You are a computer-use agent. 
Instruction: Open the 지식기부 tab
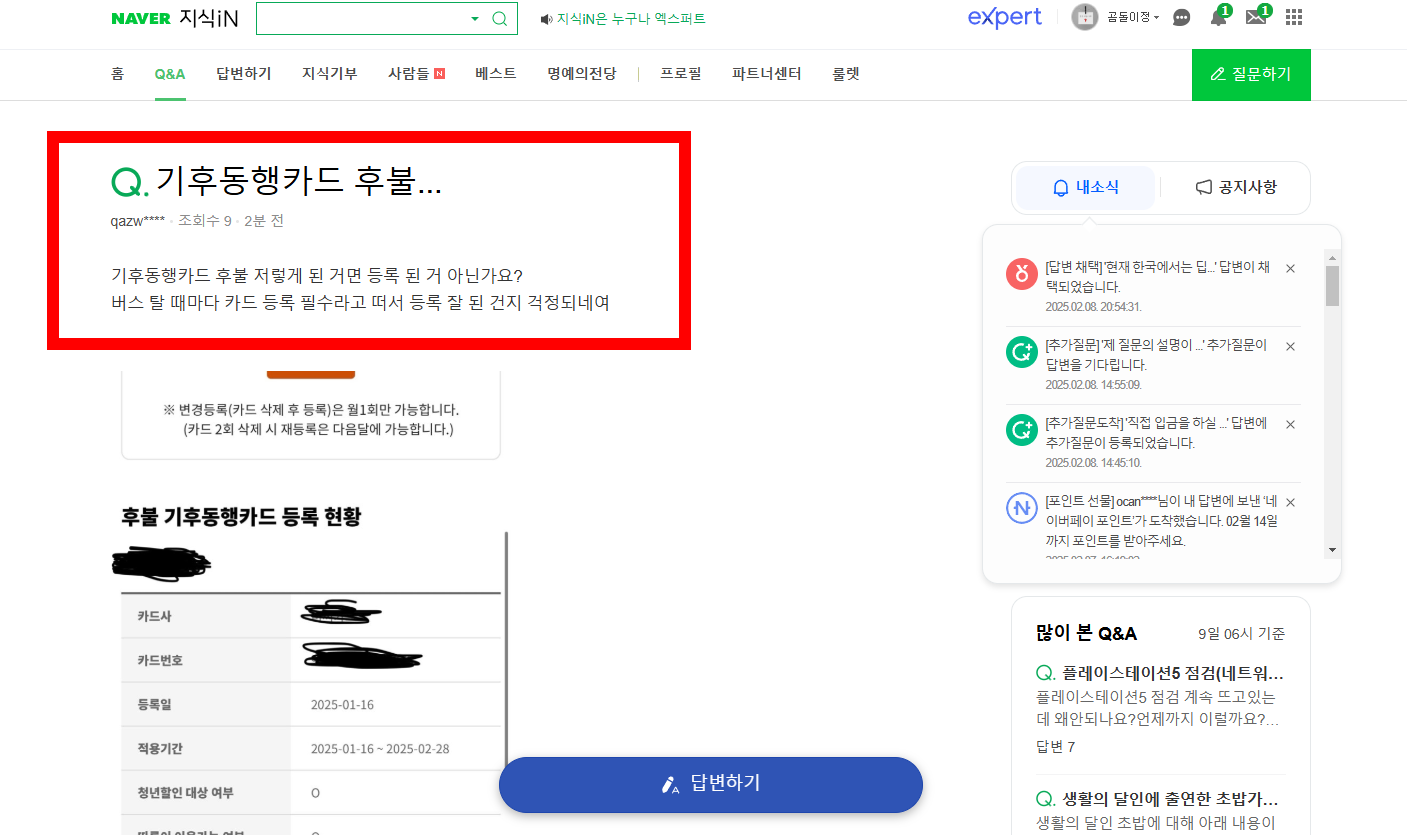pyautogui.click(x=330, y=74)
